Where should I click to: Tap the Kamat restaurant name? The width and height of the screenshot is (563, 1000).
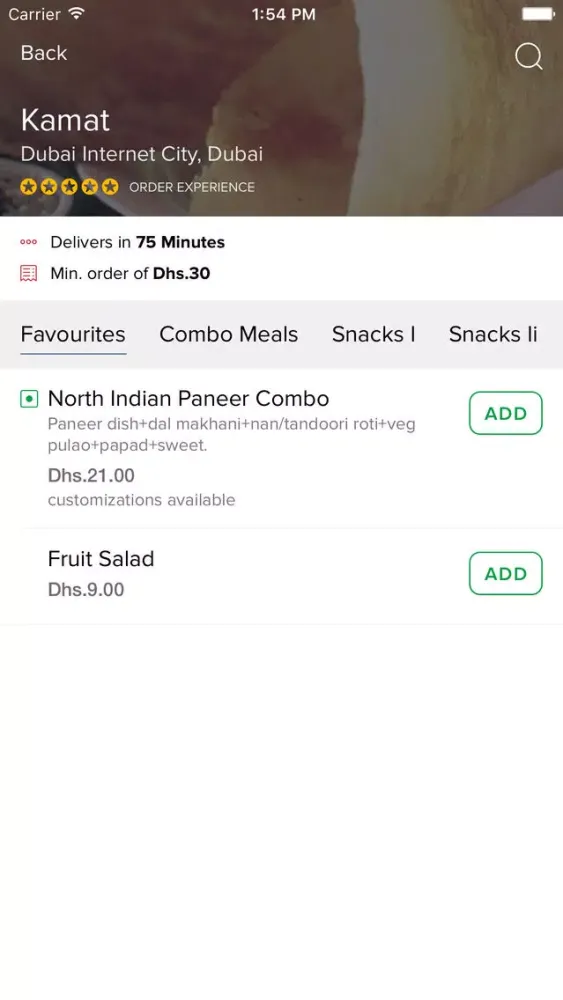(x=66, y=120)
